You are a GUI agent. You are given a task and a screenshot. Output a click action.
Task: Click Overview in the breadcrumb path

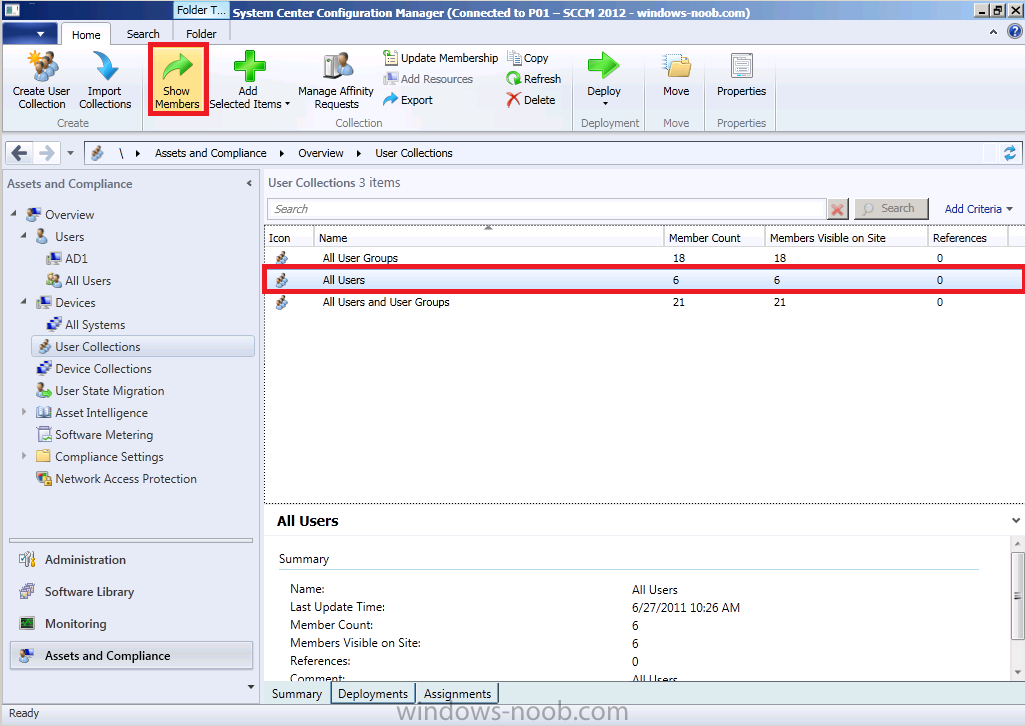[x=320, y=153]
